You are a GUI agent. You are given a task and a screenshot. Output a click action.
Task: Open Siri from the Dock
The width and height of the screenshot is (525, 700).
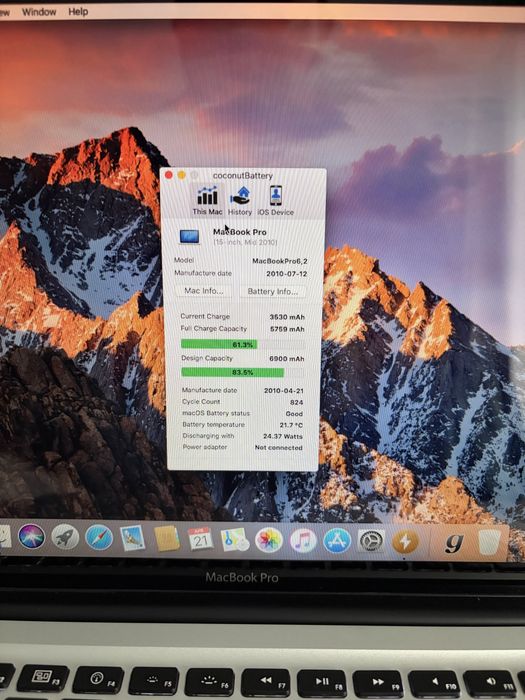pyautogui.click(x=31, y=536)
